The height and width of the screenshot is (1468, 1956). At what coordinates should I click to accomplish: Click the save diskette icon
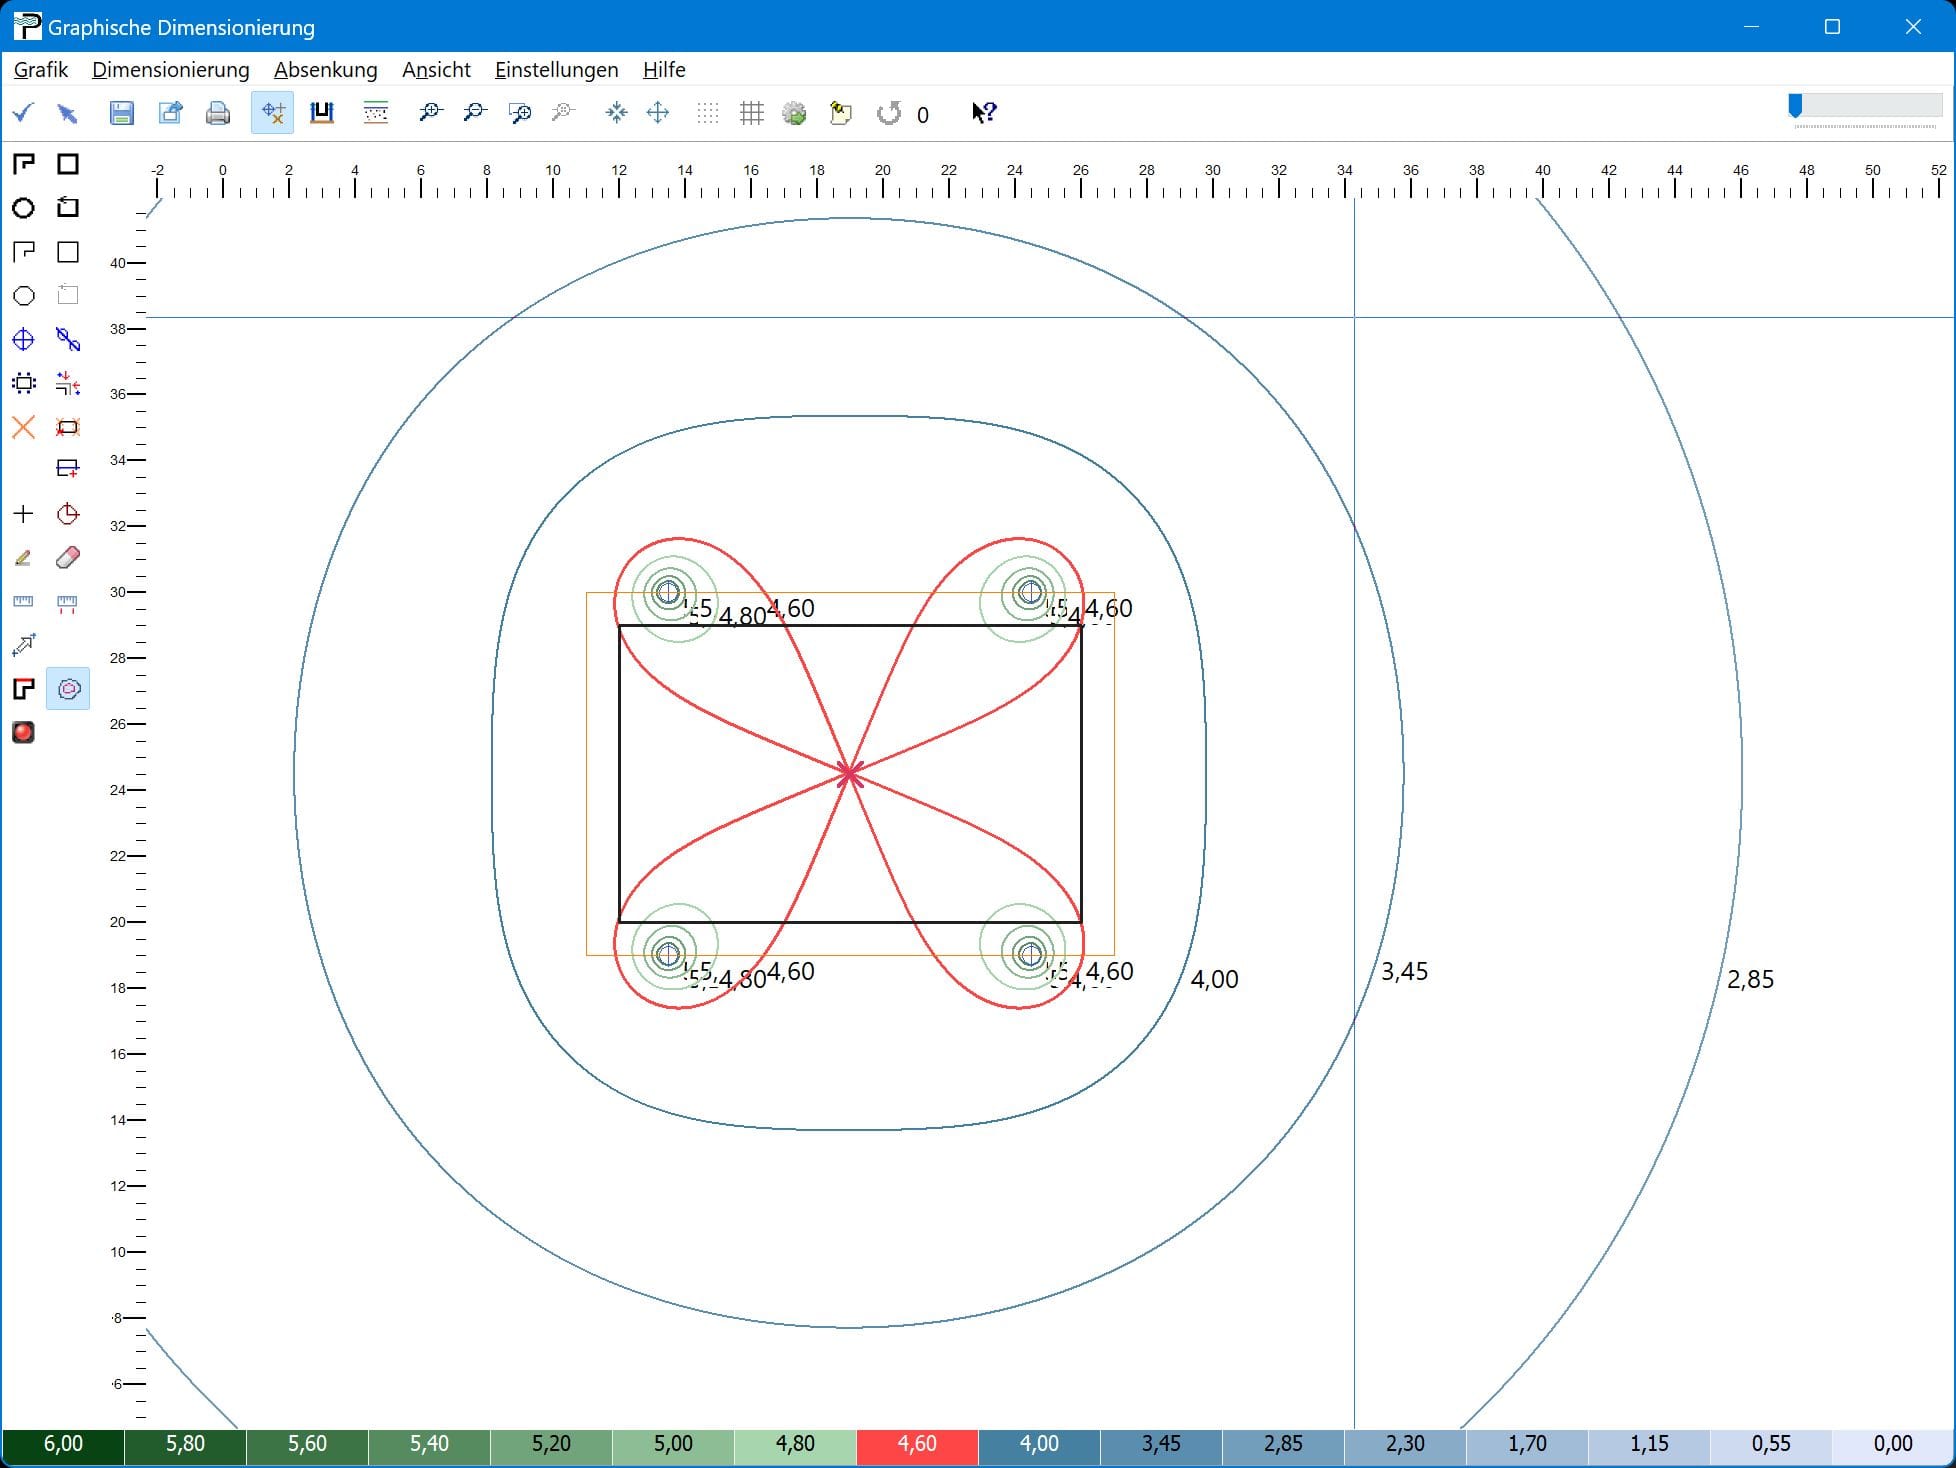pos(121,113)
